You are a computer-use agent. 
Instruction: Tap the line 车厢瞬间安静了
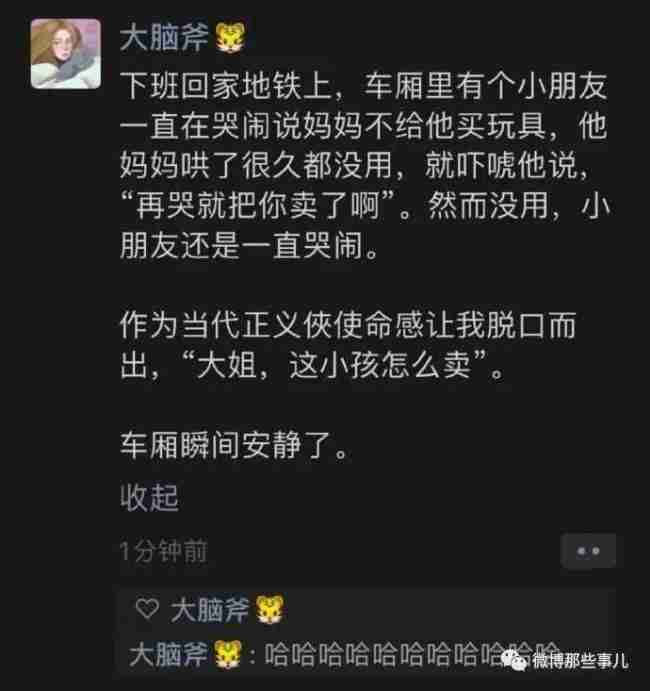tap(234, 445)
